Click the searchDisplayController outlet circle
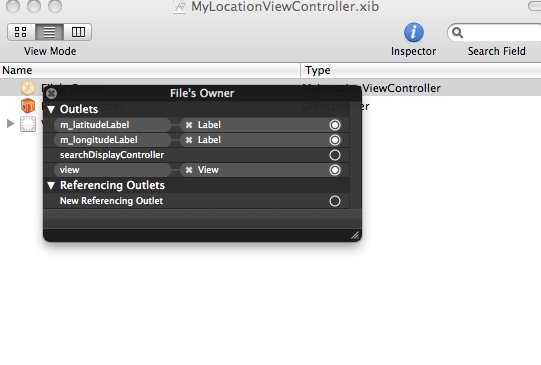This screenshot has height=365, width=541. point(335,155)
